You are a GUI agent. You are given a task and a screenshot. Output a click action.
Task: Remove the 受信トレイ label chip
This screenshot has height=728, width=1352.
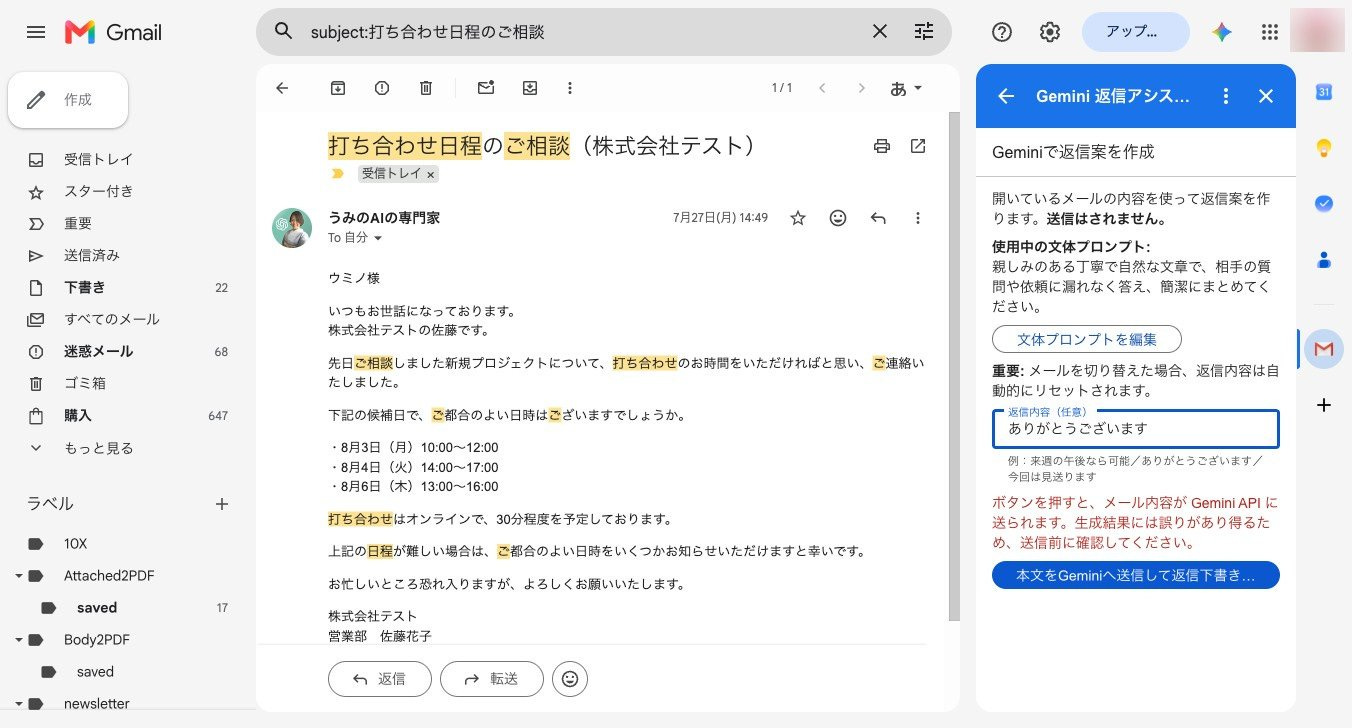(431, 174)
